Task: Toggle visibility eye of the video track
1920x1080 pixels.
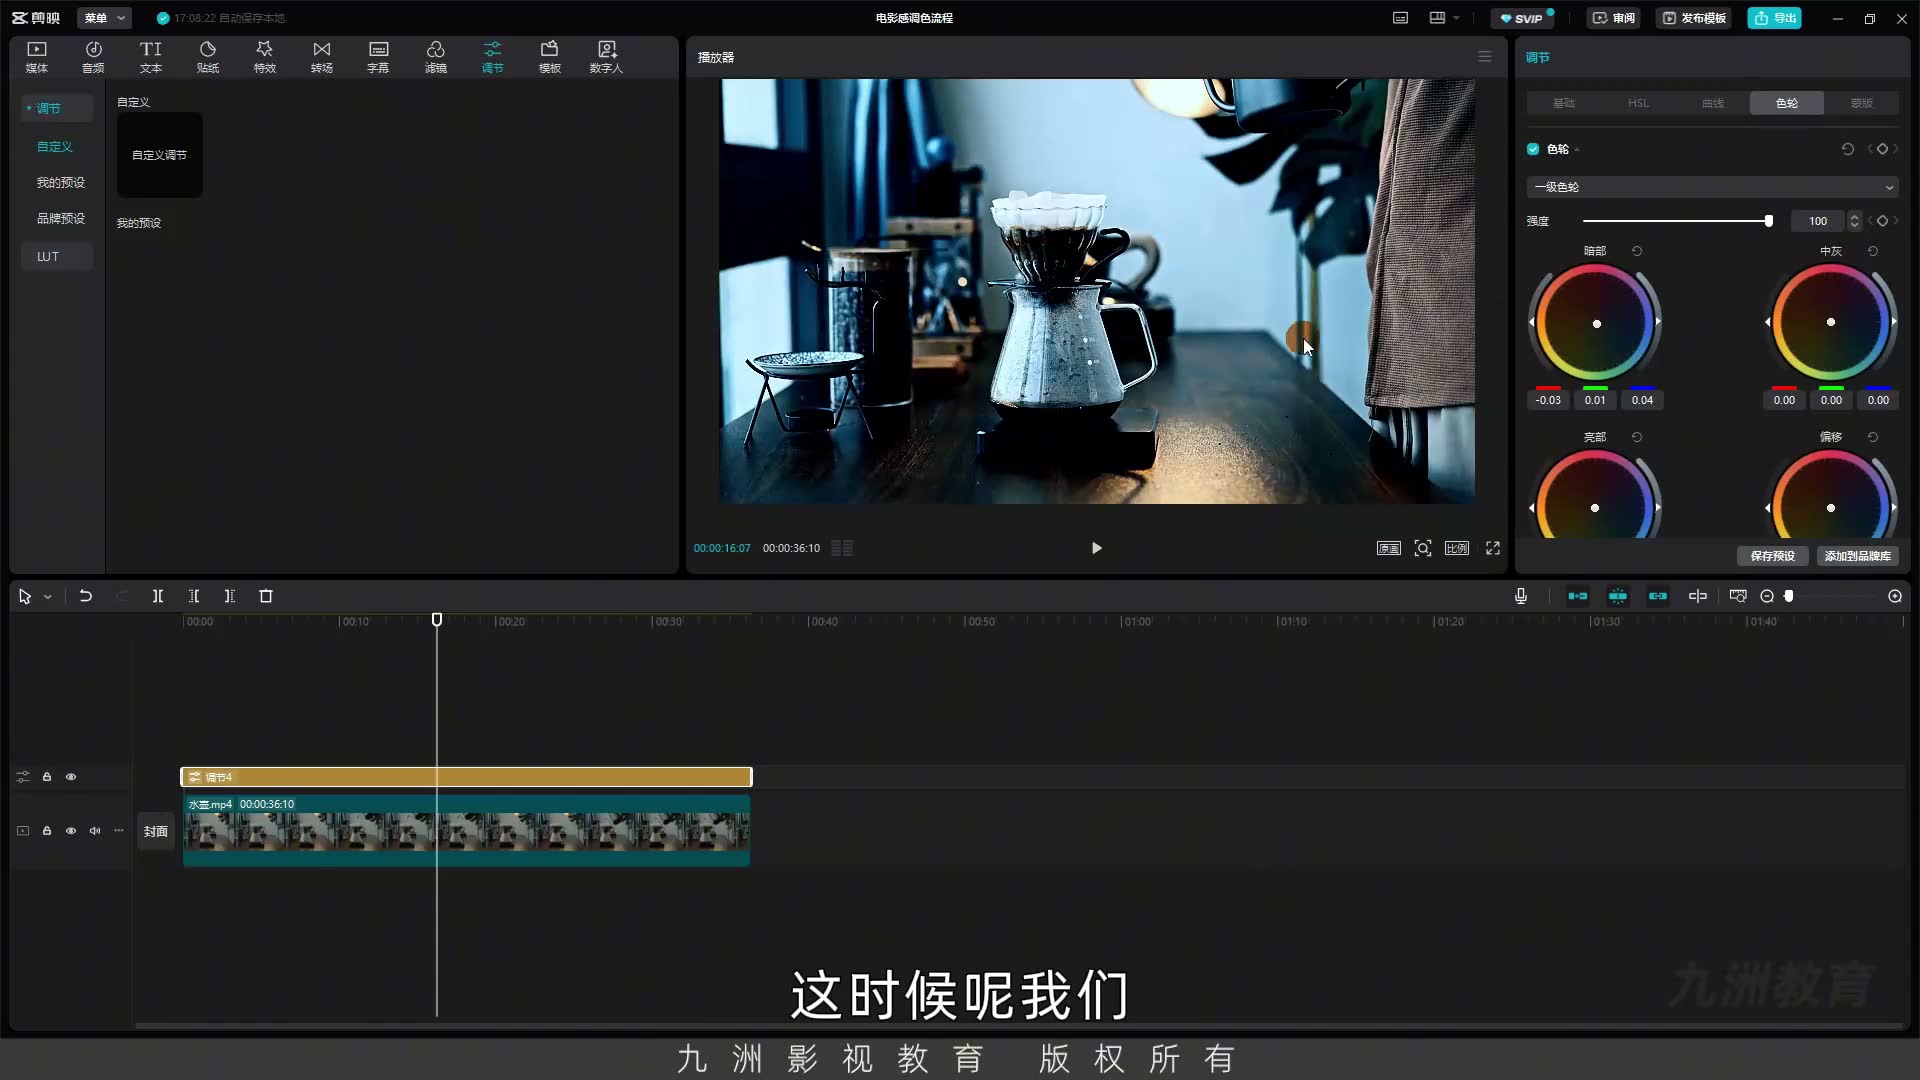Action: (x=71, y=831)
